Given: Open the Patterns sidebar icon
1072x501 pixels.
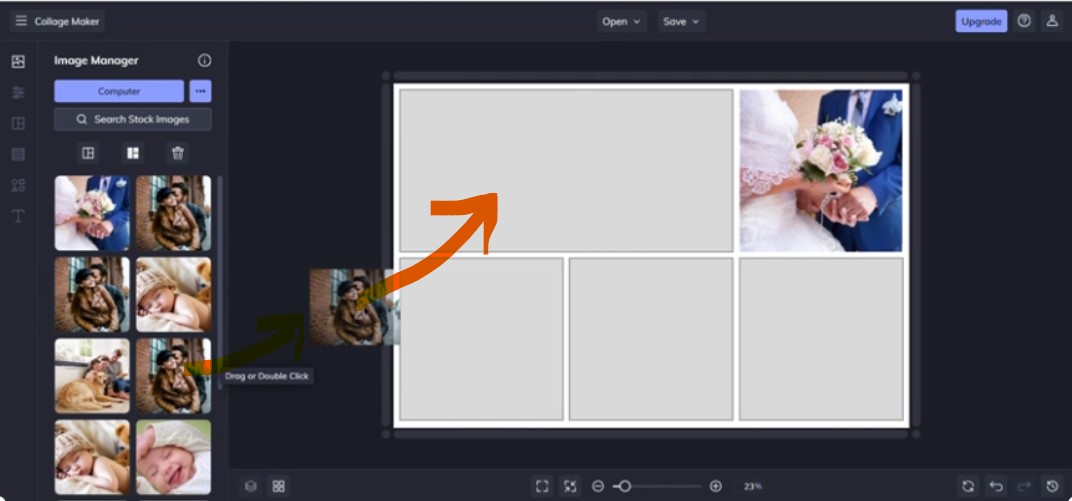Looking at the screenshot, I should click(x=18, y=154).
